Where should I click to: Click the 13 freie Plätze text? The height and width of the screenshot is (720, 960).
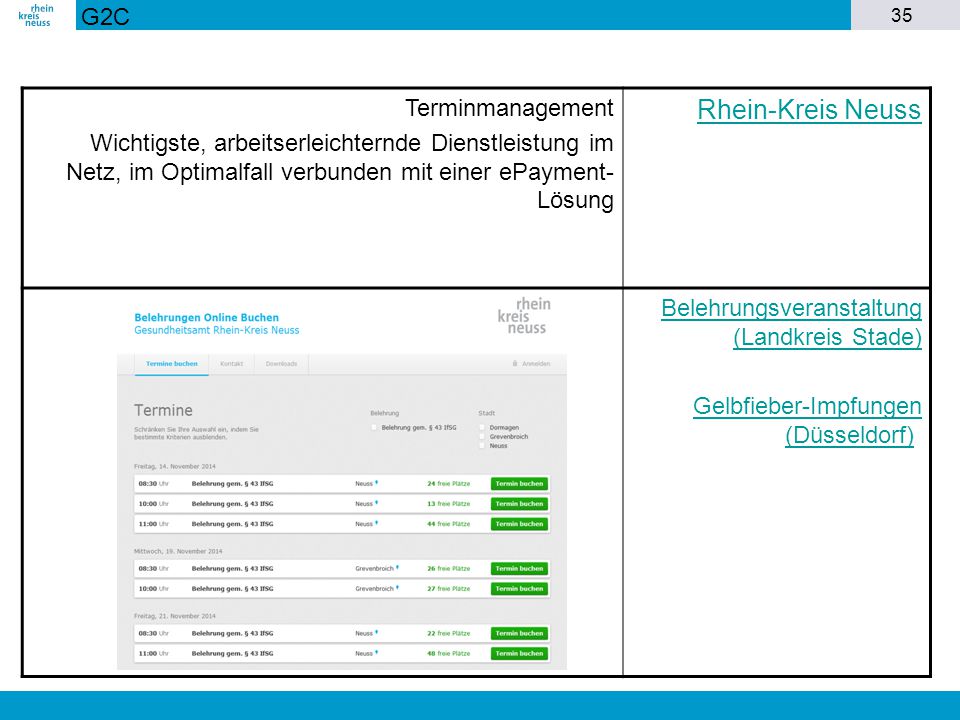(x=449, y=504)
